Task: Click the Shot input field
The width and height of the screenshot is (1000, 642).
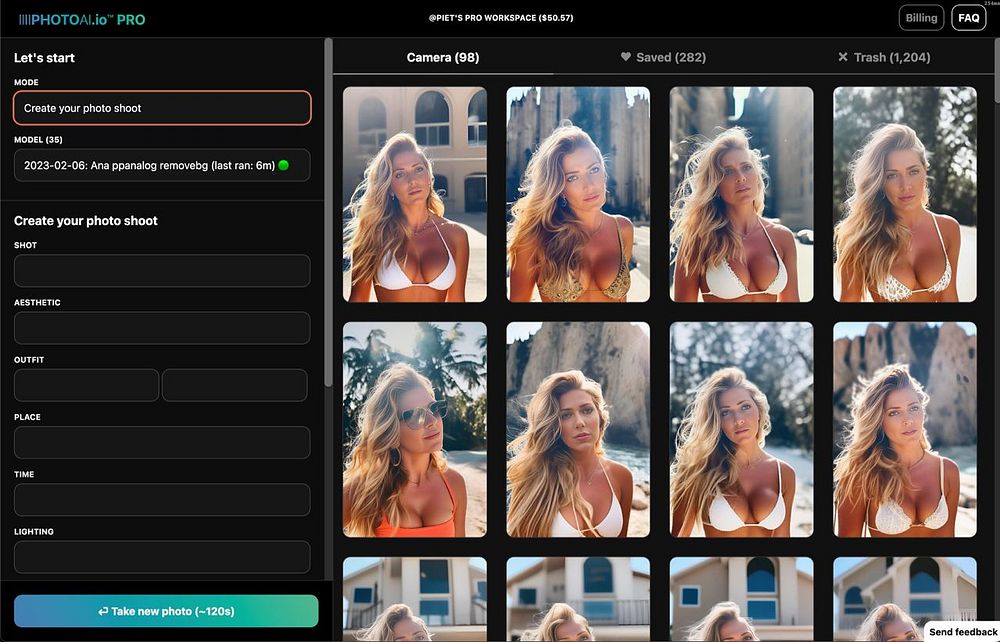Action: point(162,270)
